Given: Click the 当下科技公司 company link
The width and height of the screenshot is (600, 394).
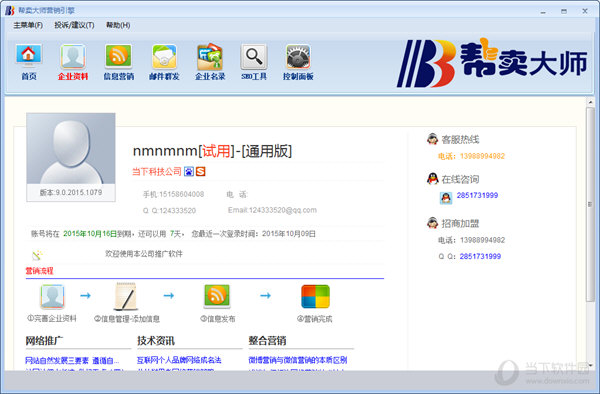Looking at the screenshot, I should [x=157, y=171].
